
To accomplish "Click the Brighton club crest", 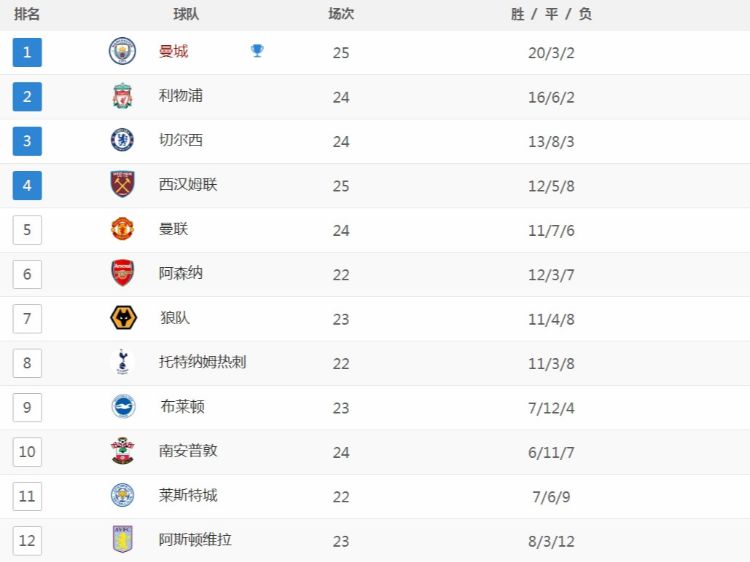I will [x=122, y=407].
